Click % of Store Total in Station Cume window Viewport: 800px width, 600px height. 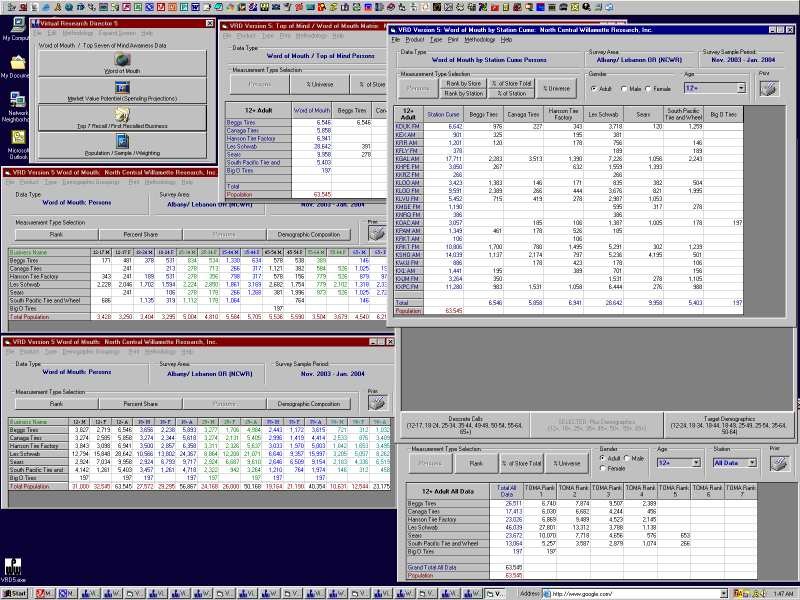pyautogui.click(x=511, y=83)
